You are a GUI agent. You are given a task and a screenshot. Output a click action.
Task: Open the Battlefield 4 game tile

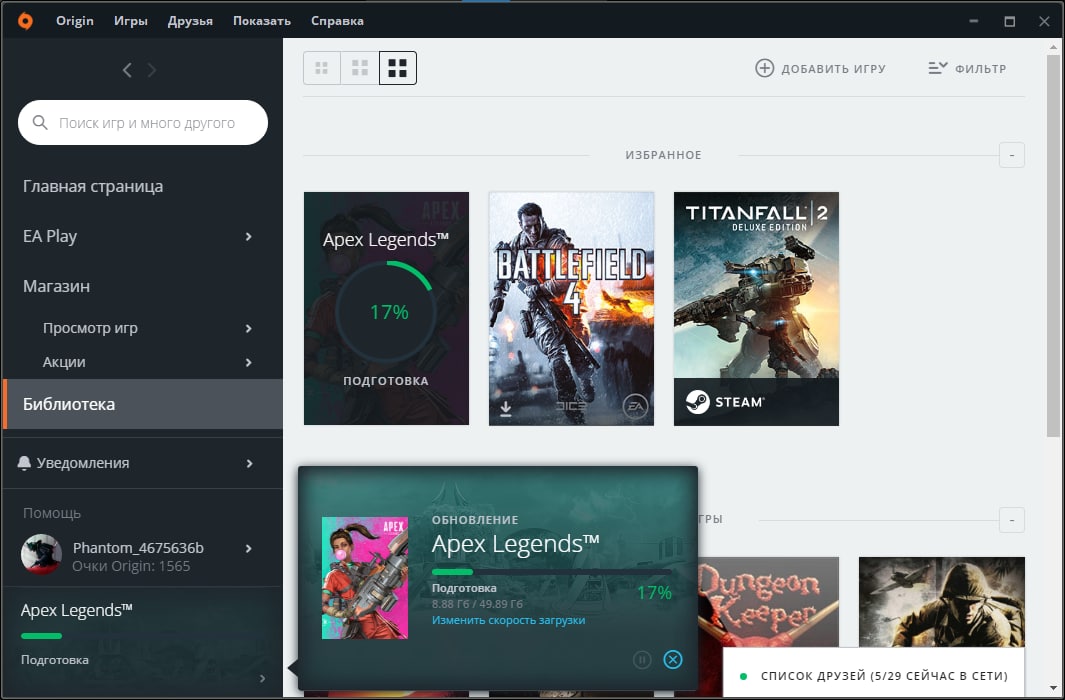[x=571, y=309]
